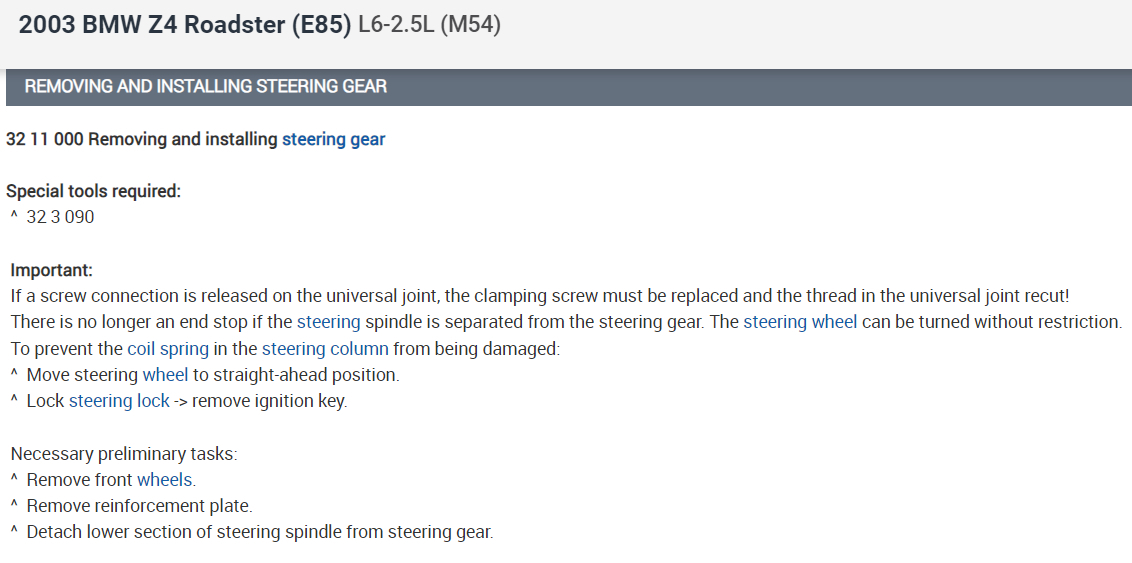
Task: Follow the coil spring link
Action: point(168,349)
